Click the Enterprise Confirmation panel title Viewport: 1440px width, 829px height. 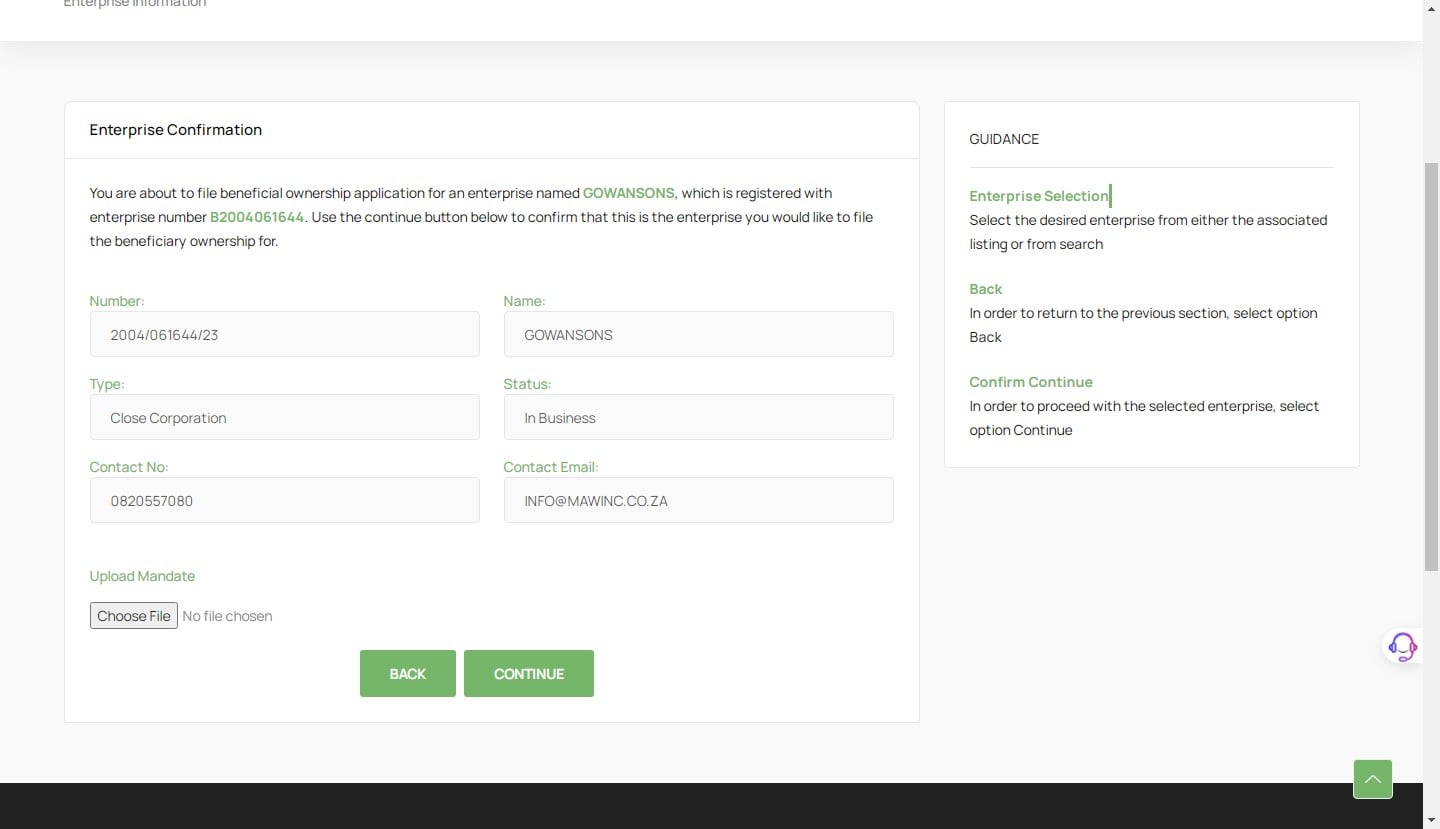pyautogui.click(x=175, y=130)
